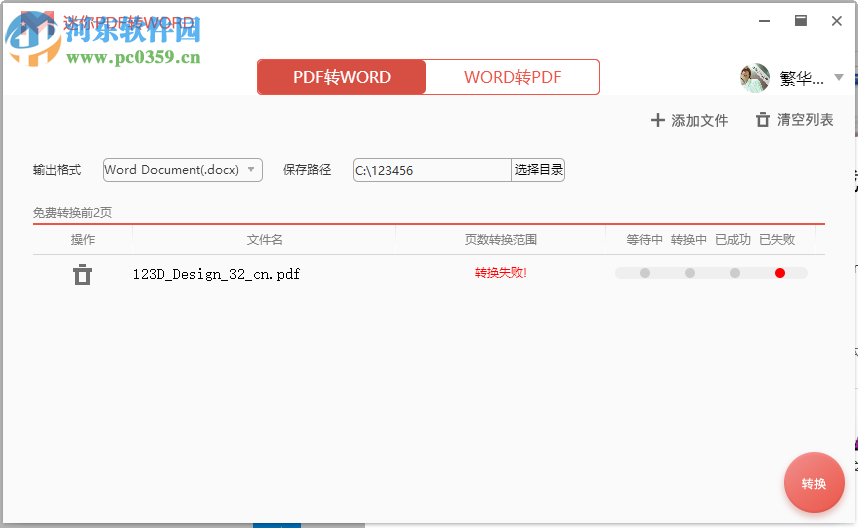Click the 页数转换范围 column header
Image resolution: width=858 pixels, height=528 pixels.
pos(500,240)
